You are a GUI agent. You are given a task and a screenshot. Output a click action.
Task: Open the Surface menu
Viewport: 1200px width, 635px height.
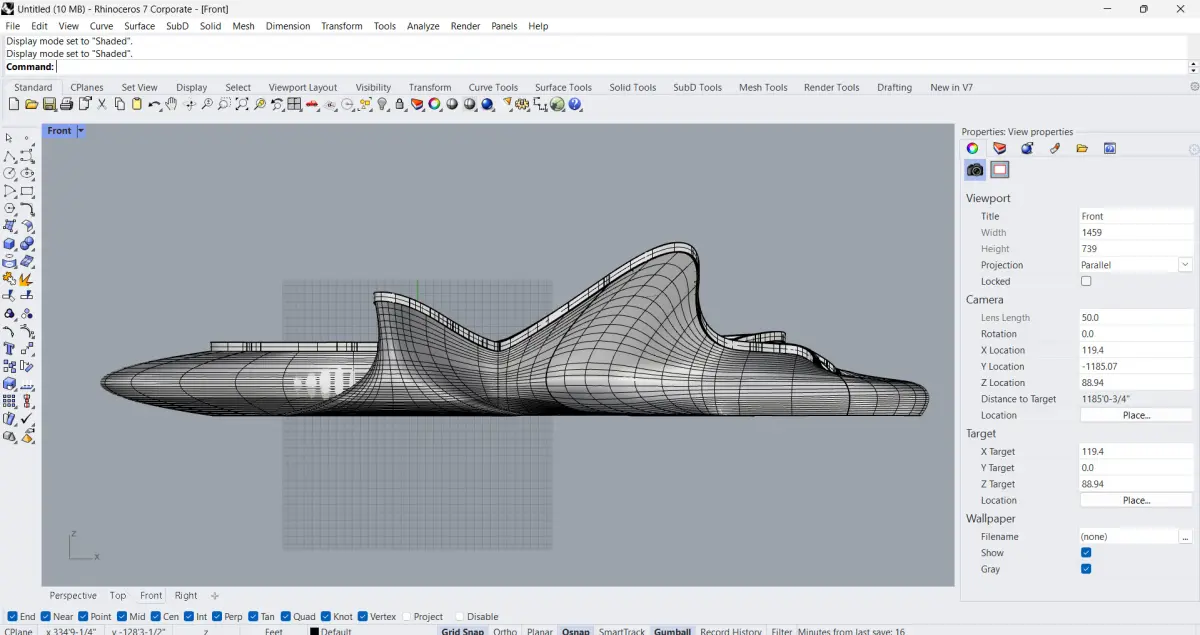pyautogui.click(x=139, y=26)
